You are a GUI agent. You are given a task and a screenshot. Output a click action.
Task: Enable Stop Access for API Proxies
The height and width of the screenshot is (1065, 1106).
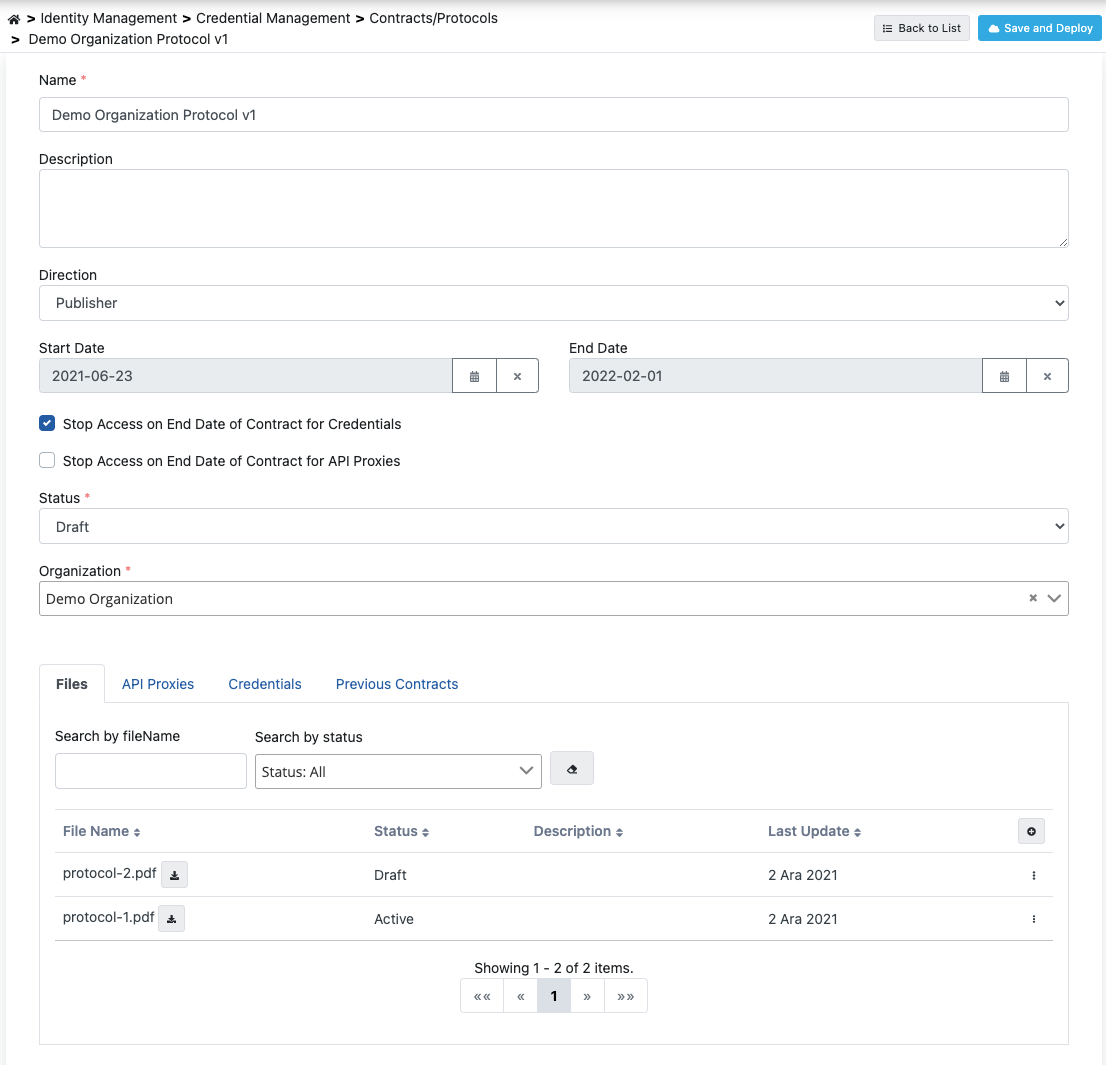(x=47, y=461)
